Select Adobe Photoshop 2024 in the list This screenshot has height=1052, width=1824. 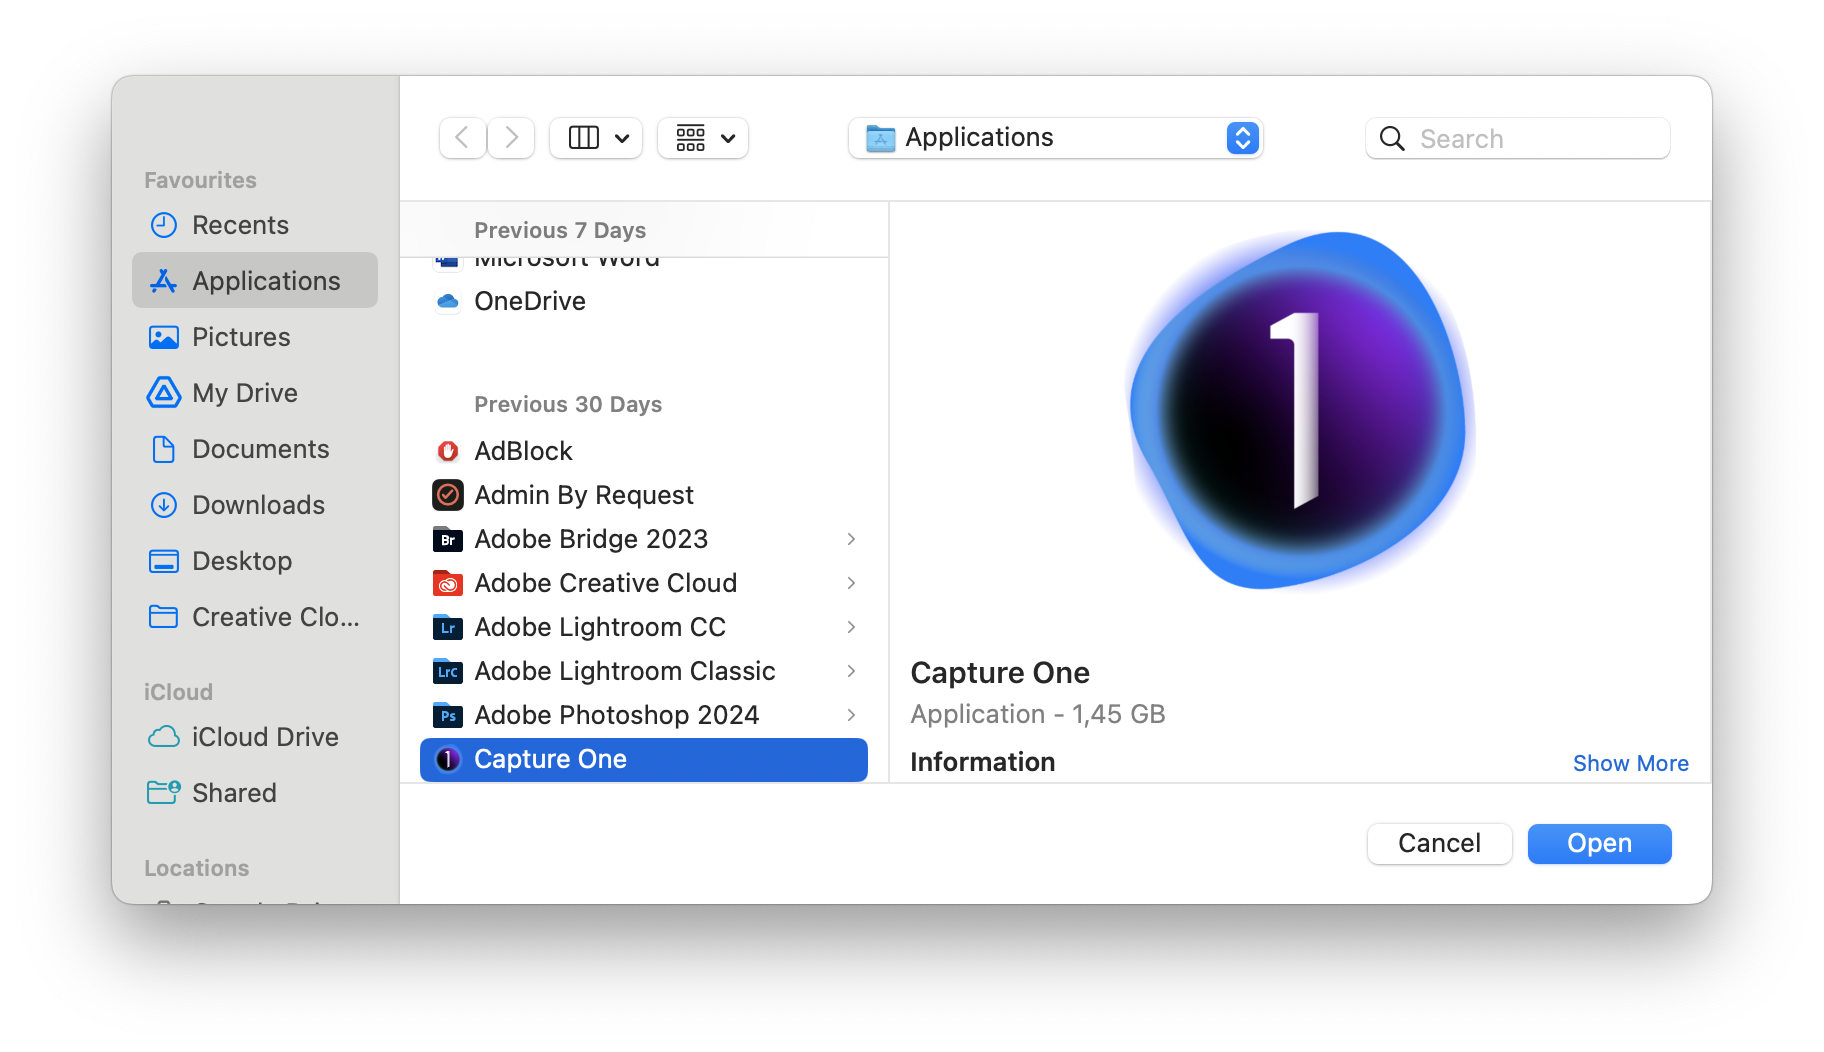644,715
